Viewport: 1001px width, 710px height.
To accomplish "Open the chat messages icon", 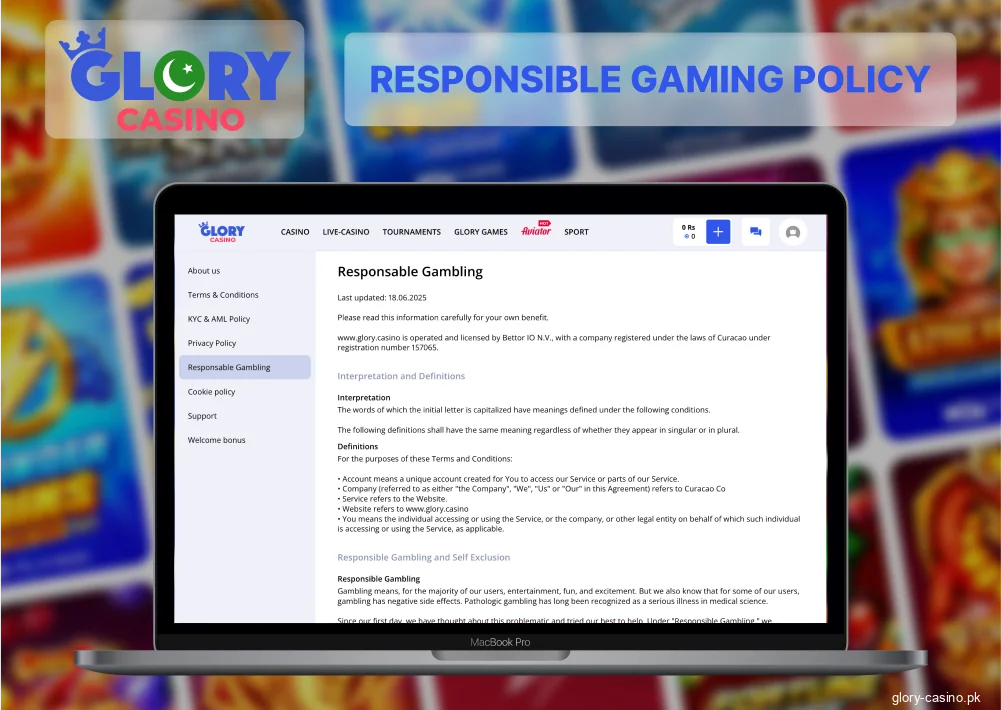I will pos(755,232).
